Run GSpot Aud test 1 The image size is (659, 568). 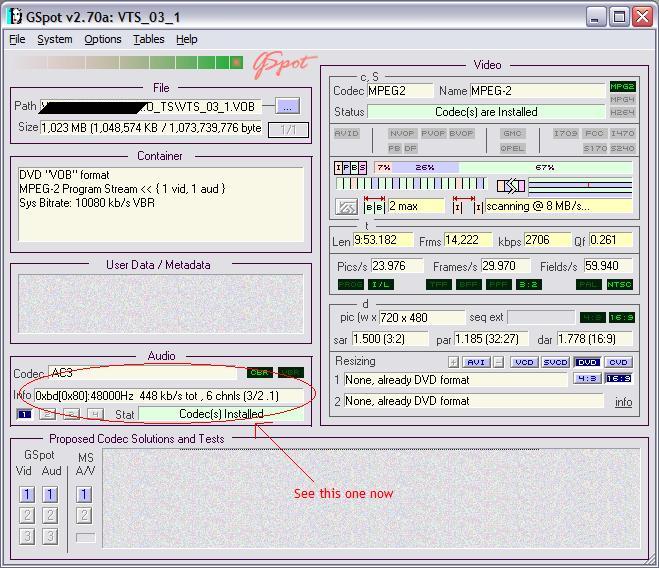50,495
